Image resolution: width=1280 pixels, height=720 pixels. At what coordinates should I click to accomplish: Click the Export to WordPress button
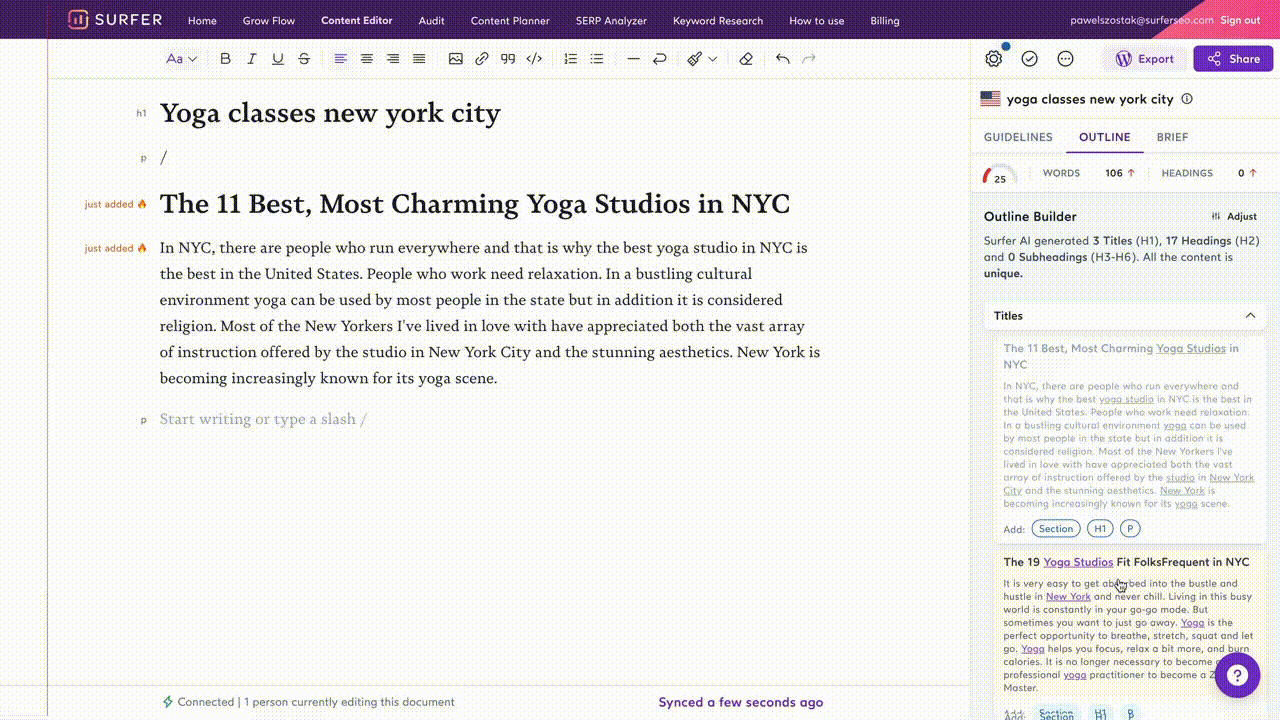click(1145, 59)
